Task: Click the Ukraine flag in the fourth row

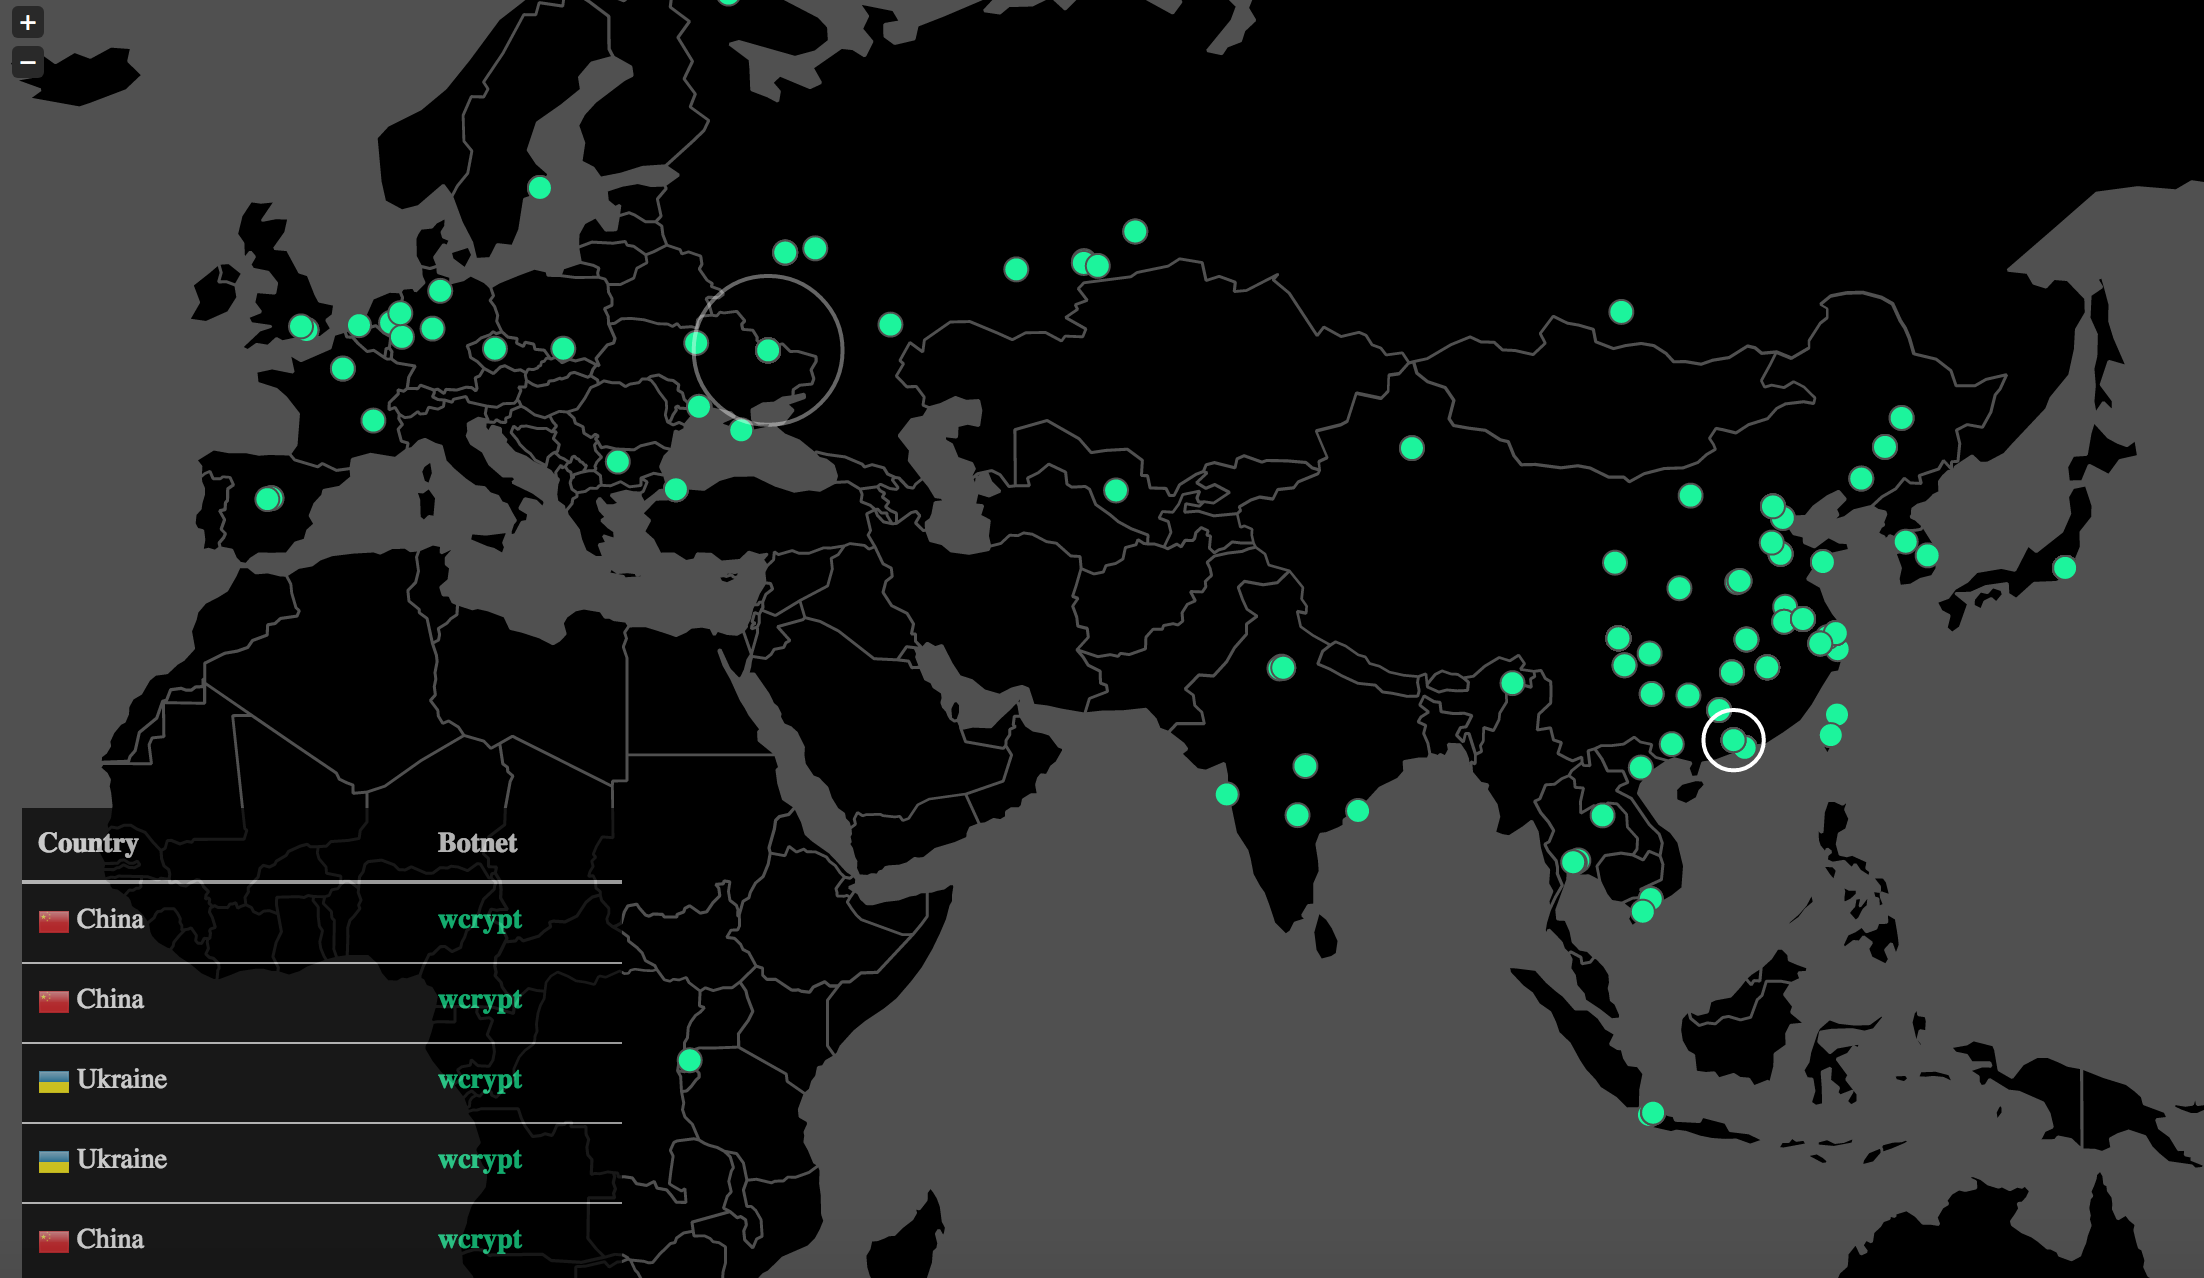Action: pyautogui.click(x=55, y=1159)
